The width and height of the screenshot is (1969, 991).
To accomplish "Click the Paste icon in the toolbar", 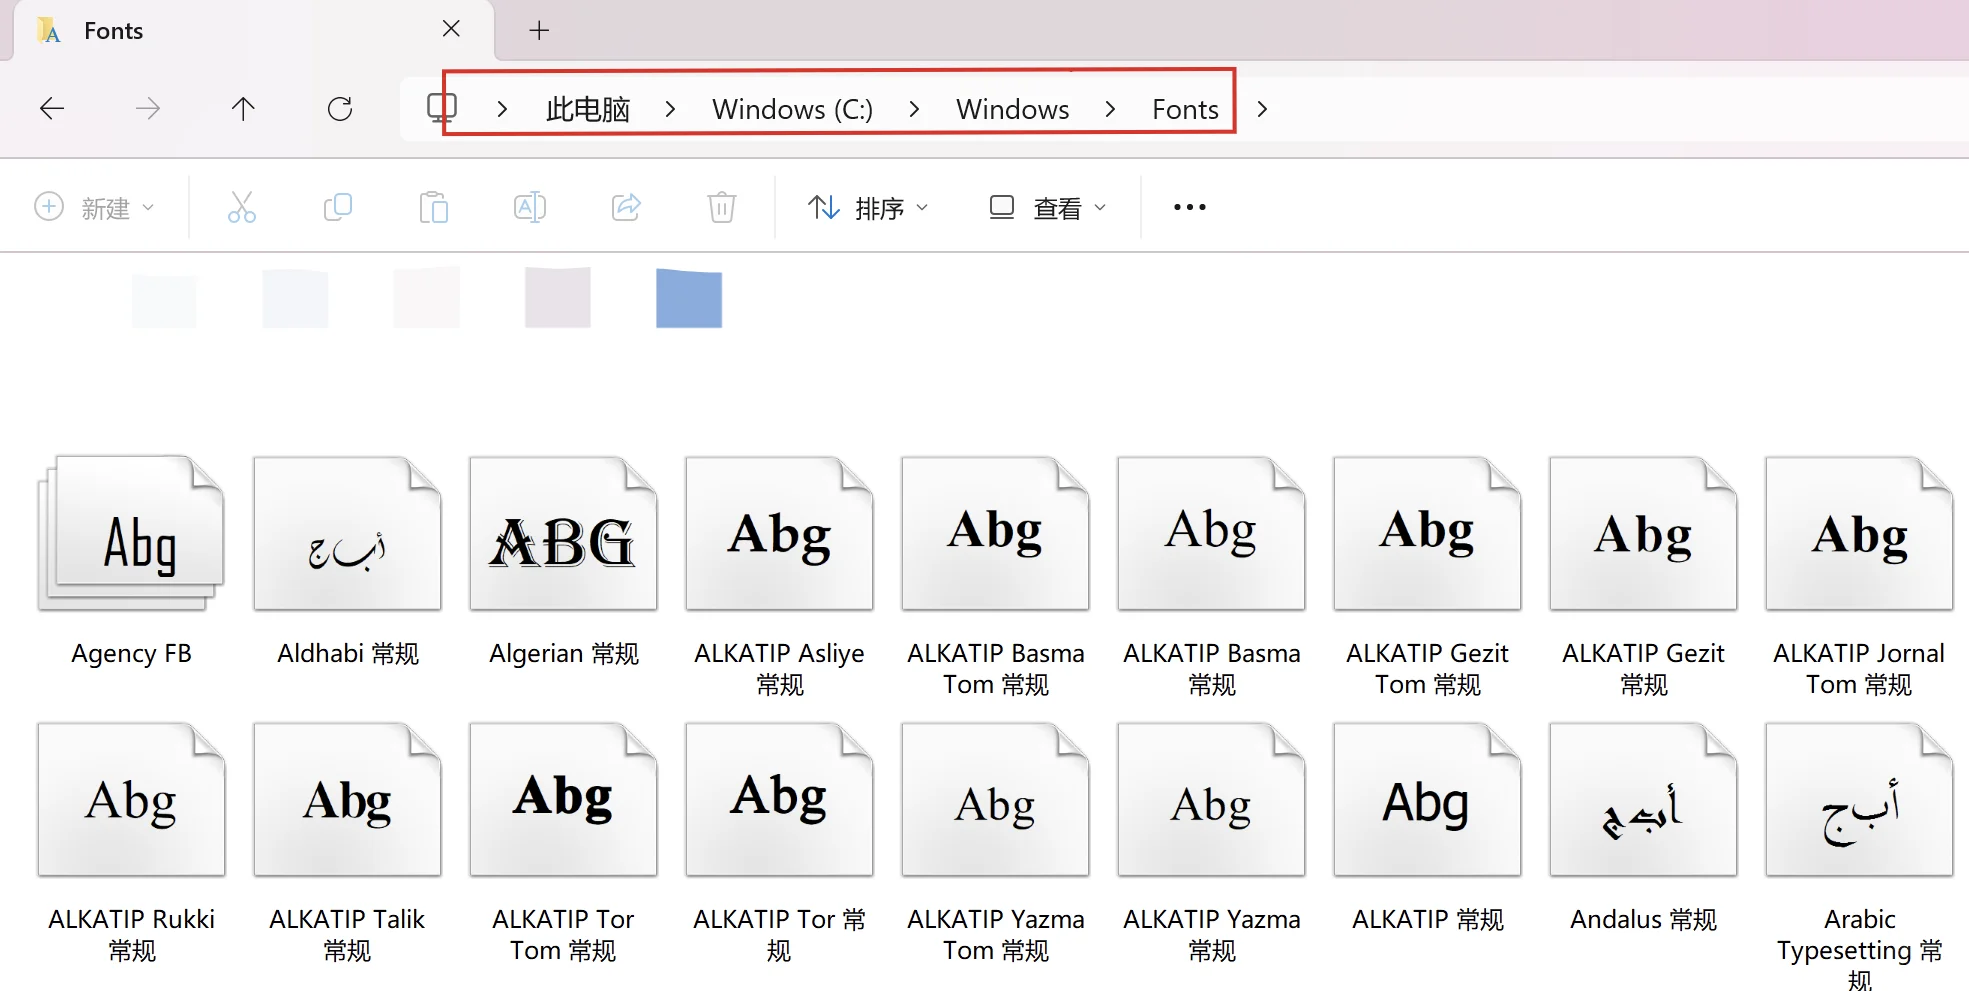I will (433, 207).
